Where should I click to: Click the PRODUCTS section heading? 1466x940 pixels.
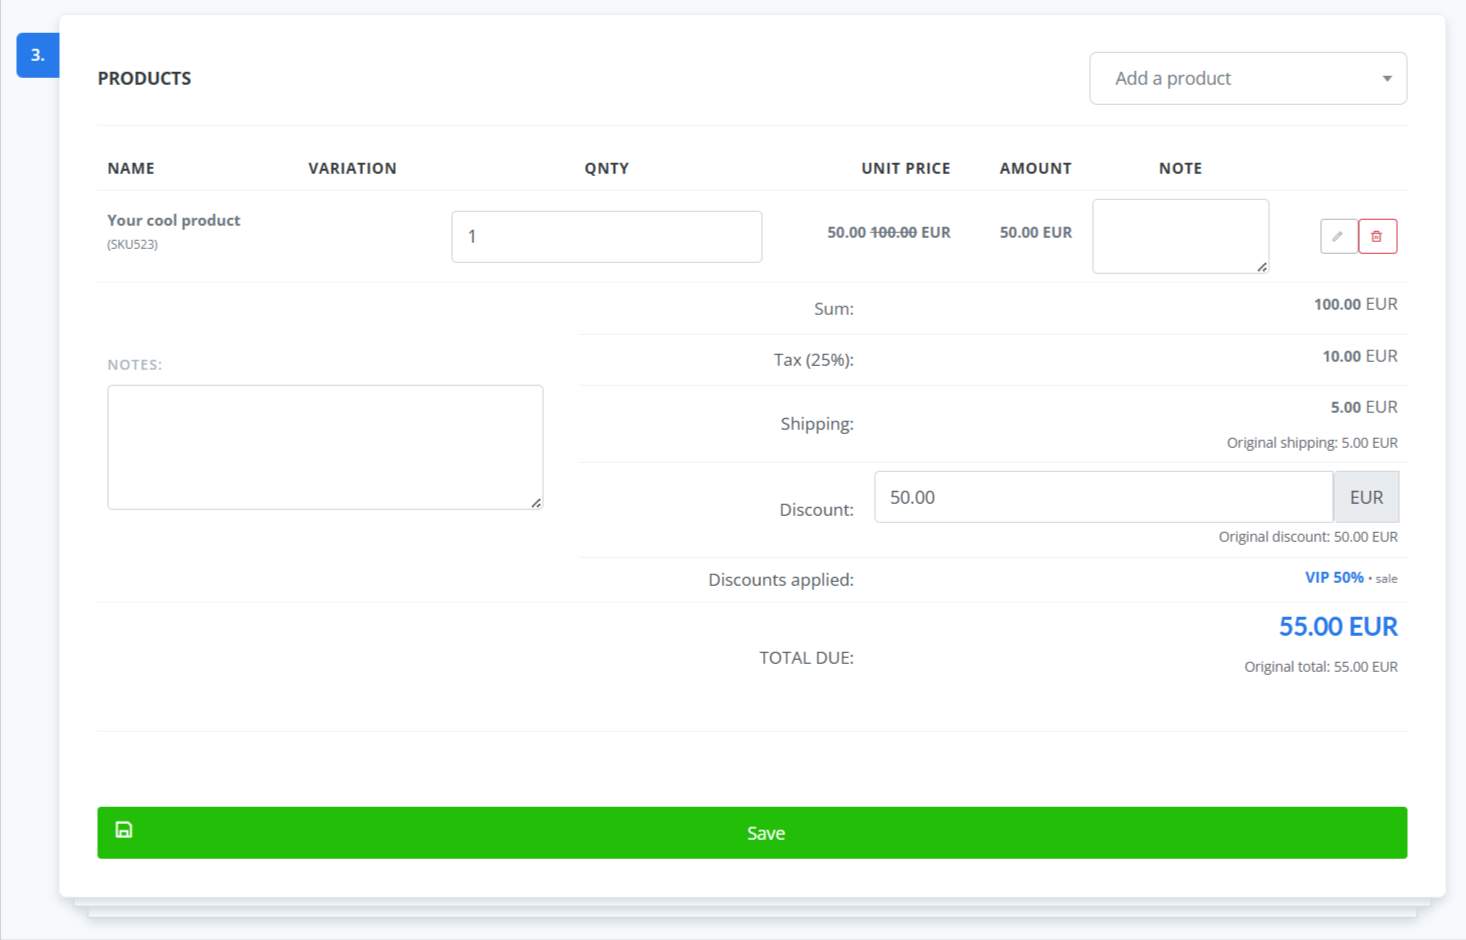144,78
